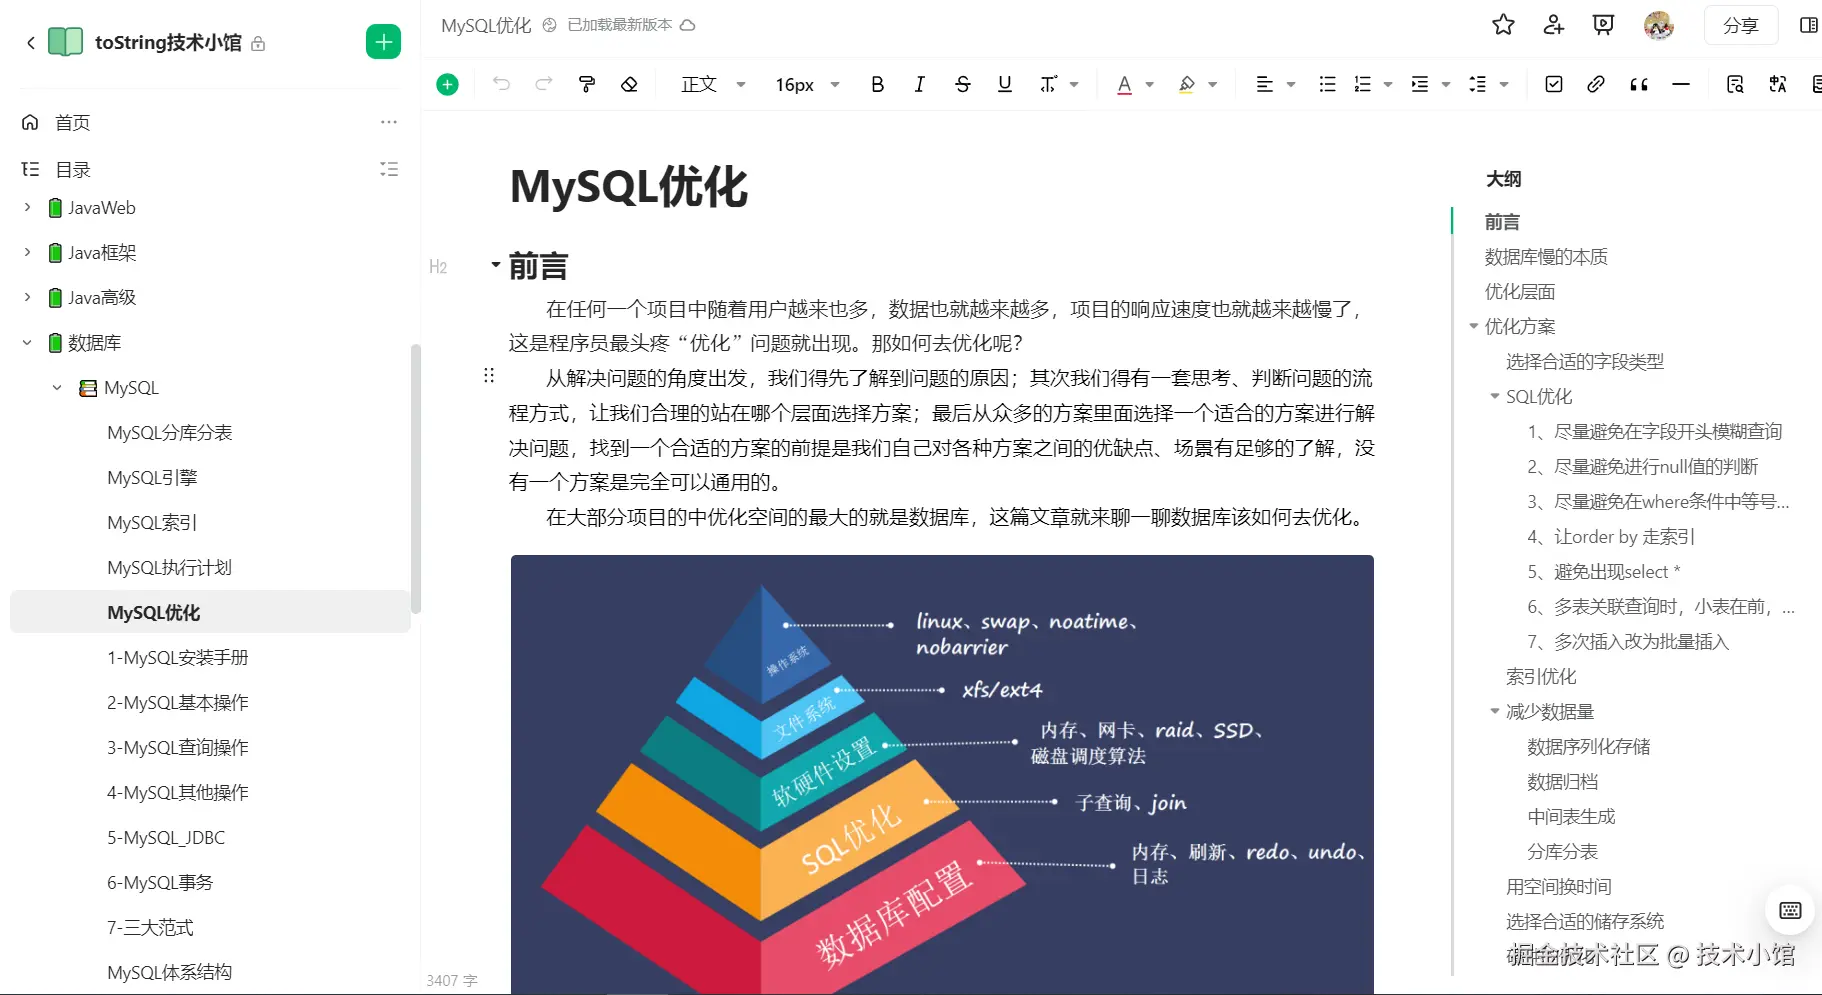The height and width of the screenshot is (995, 1822).
Task: Open the MySQL索引 document
Action: [152, 522]
